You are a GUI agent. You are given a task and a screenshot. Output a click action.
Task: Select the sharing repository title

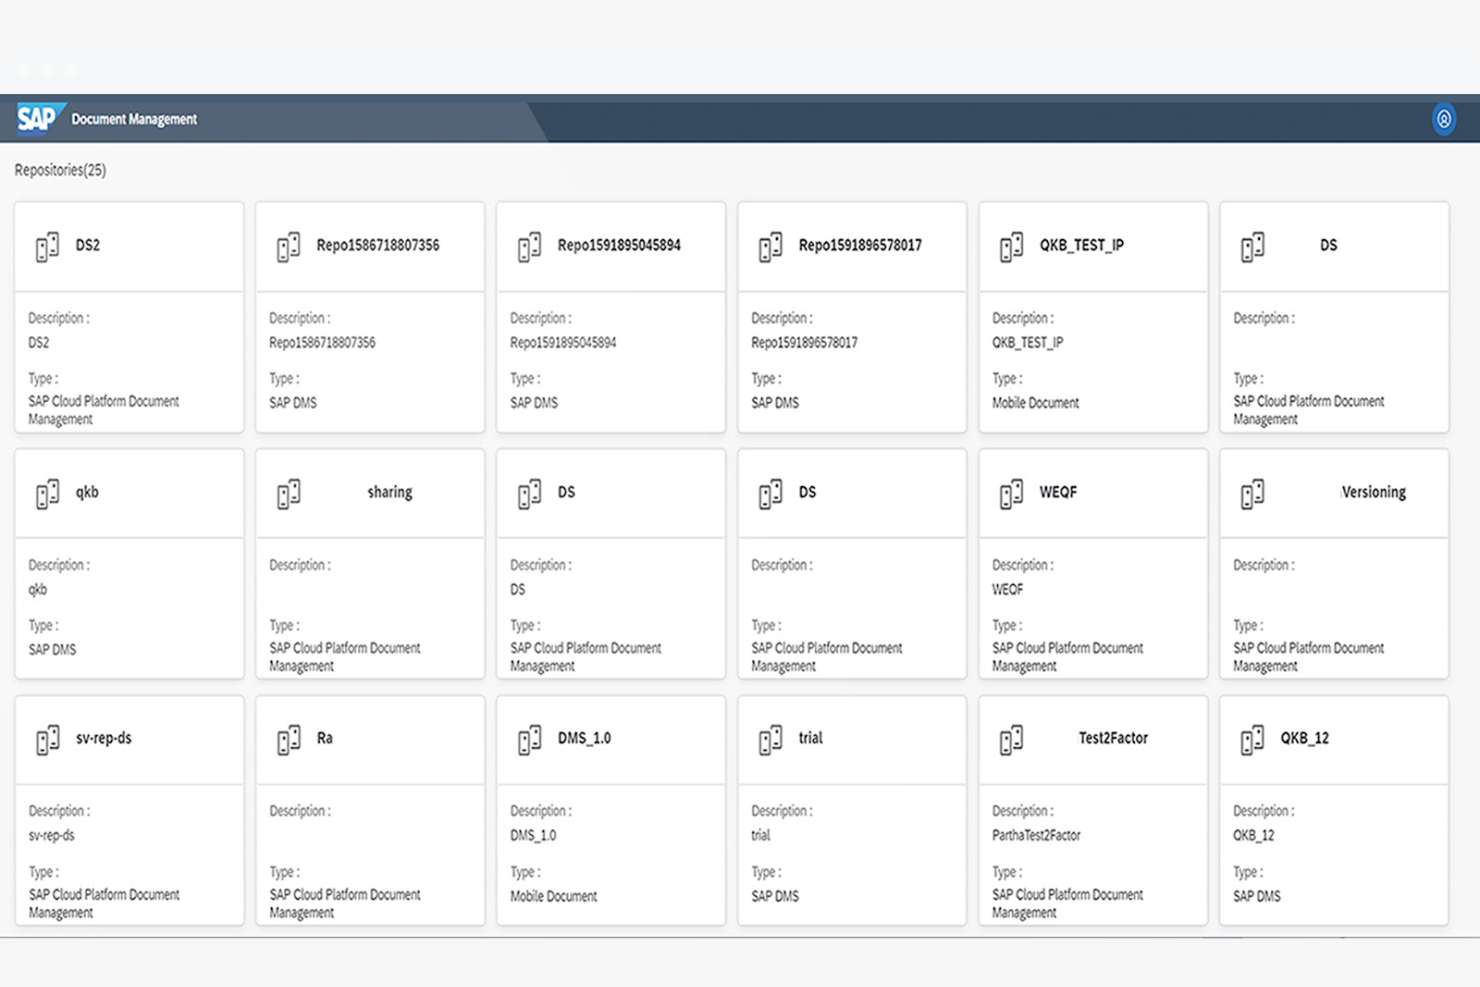(x=390, y=492)
